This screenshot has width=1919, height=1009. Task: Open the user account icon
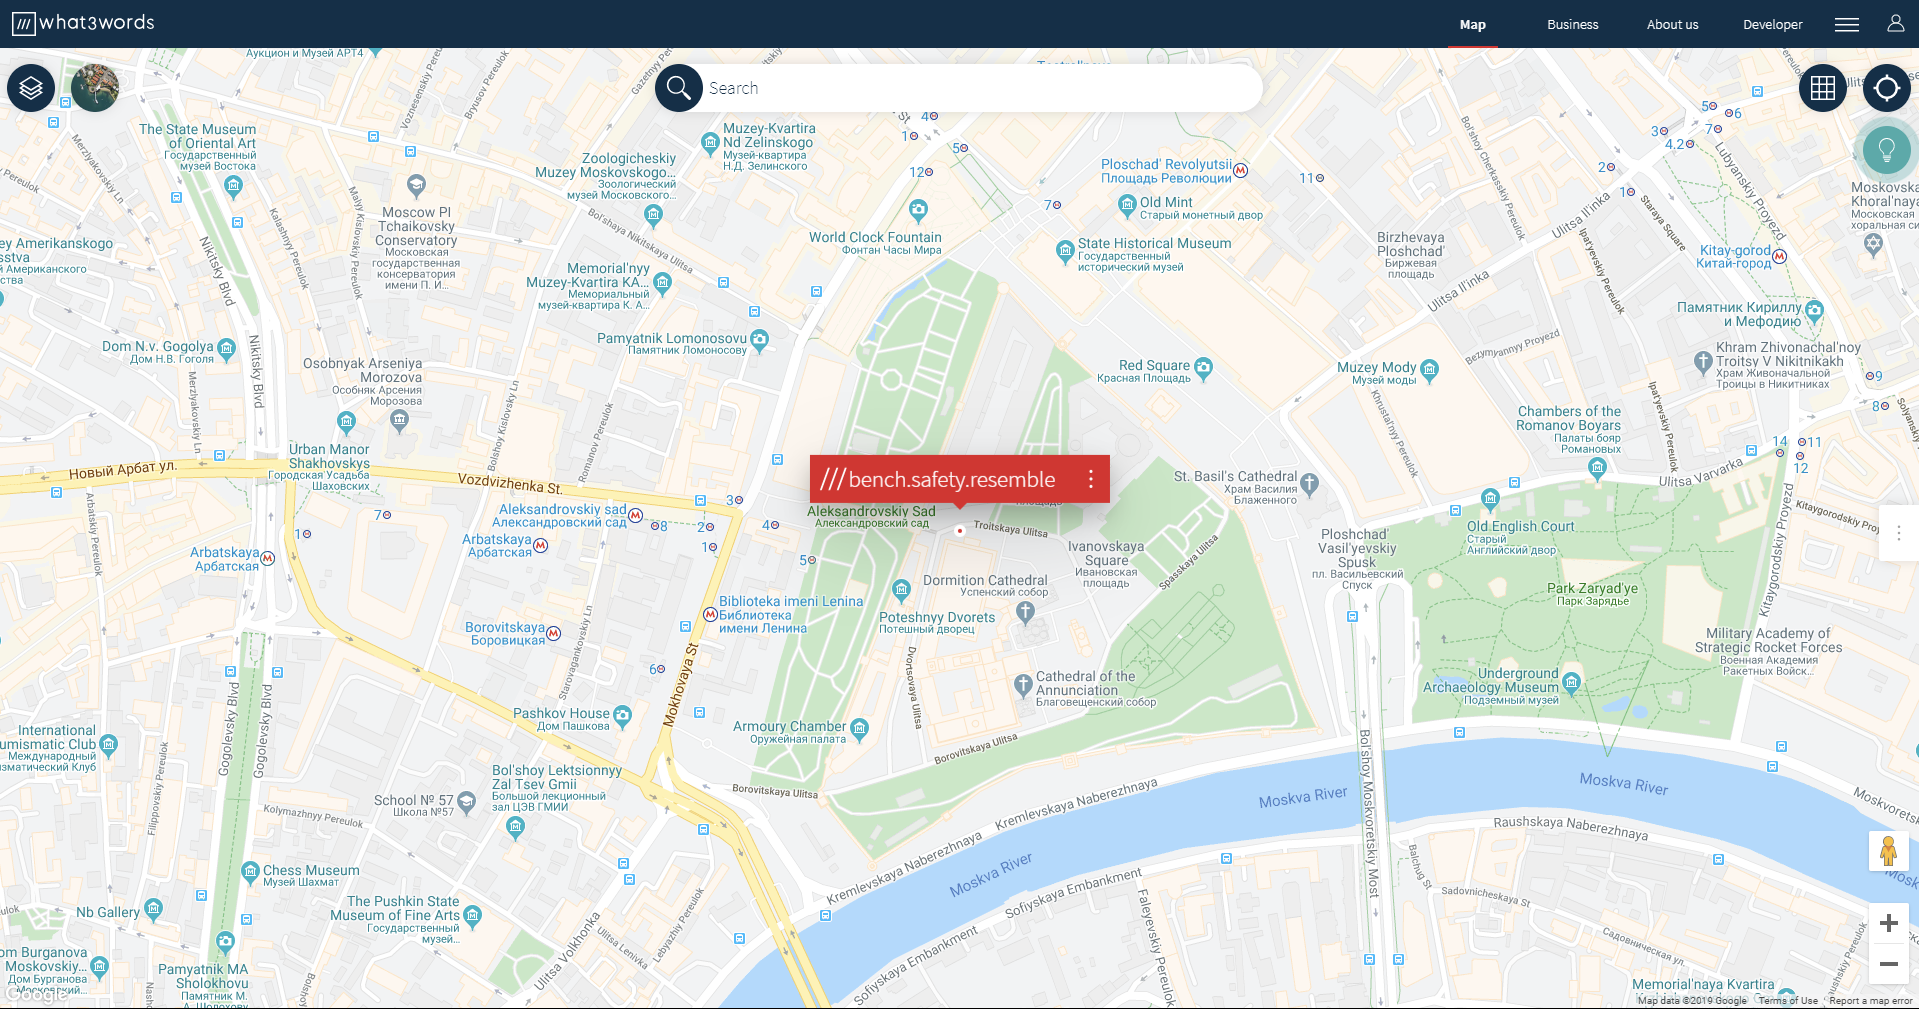[x=1895, y=24]
